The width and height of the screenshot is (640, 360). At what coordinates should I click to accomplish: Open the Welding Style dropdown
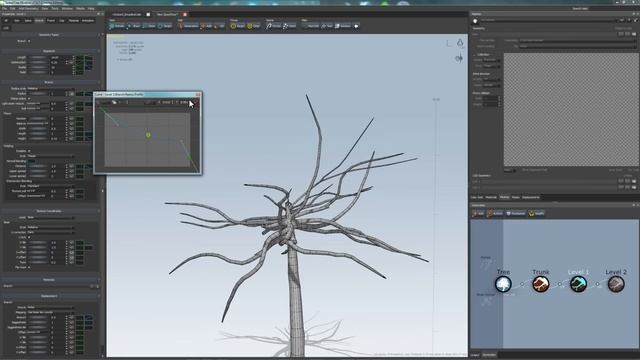tap(51, 156)
